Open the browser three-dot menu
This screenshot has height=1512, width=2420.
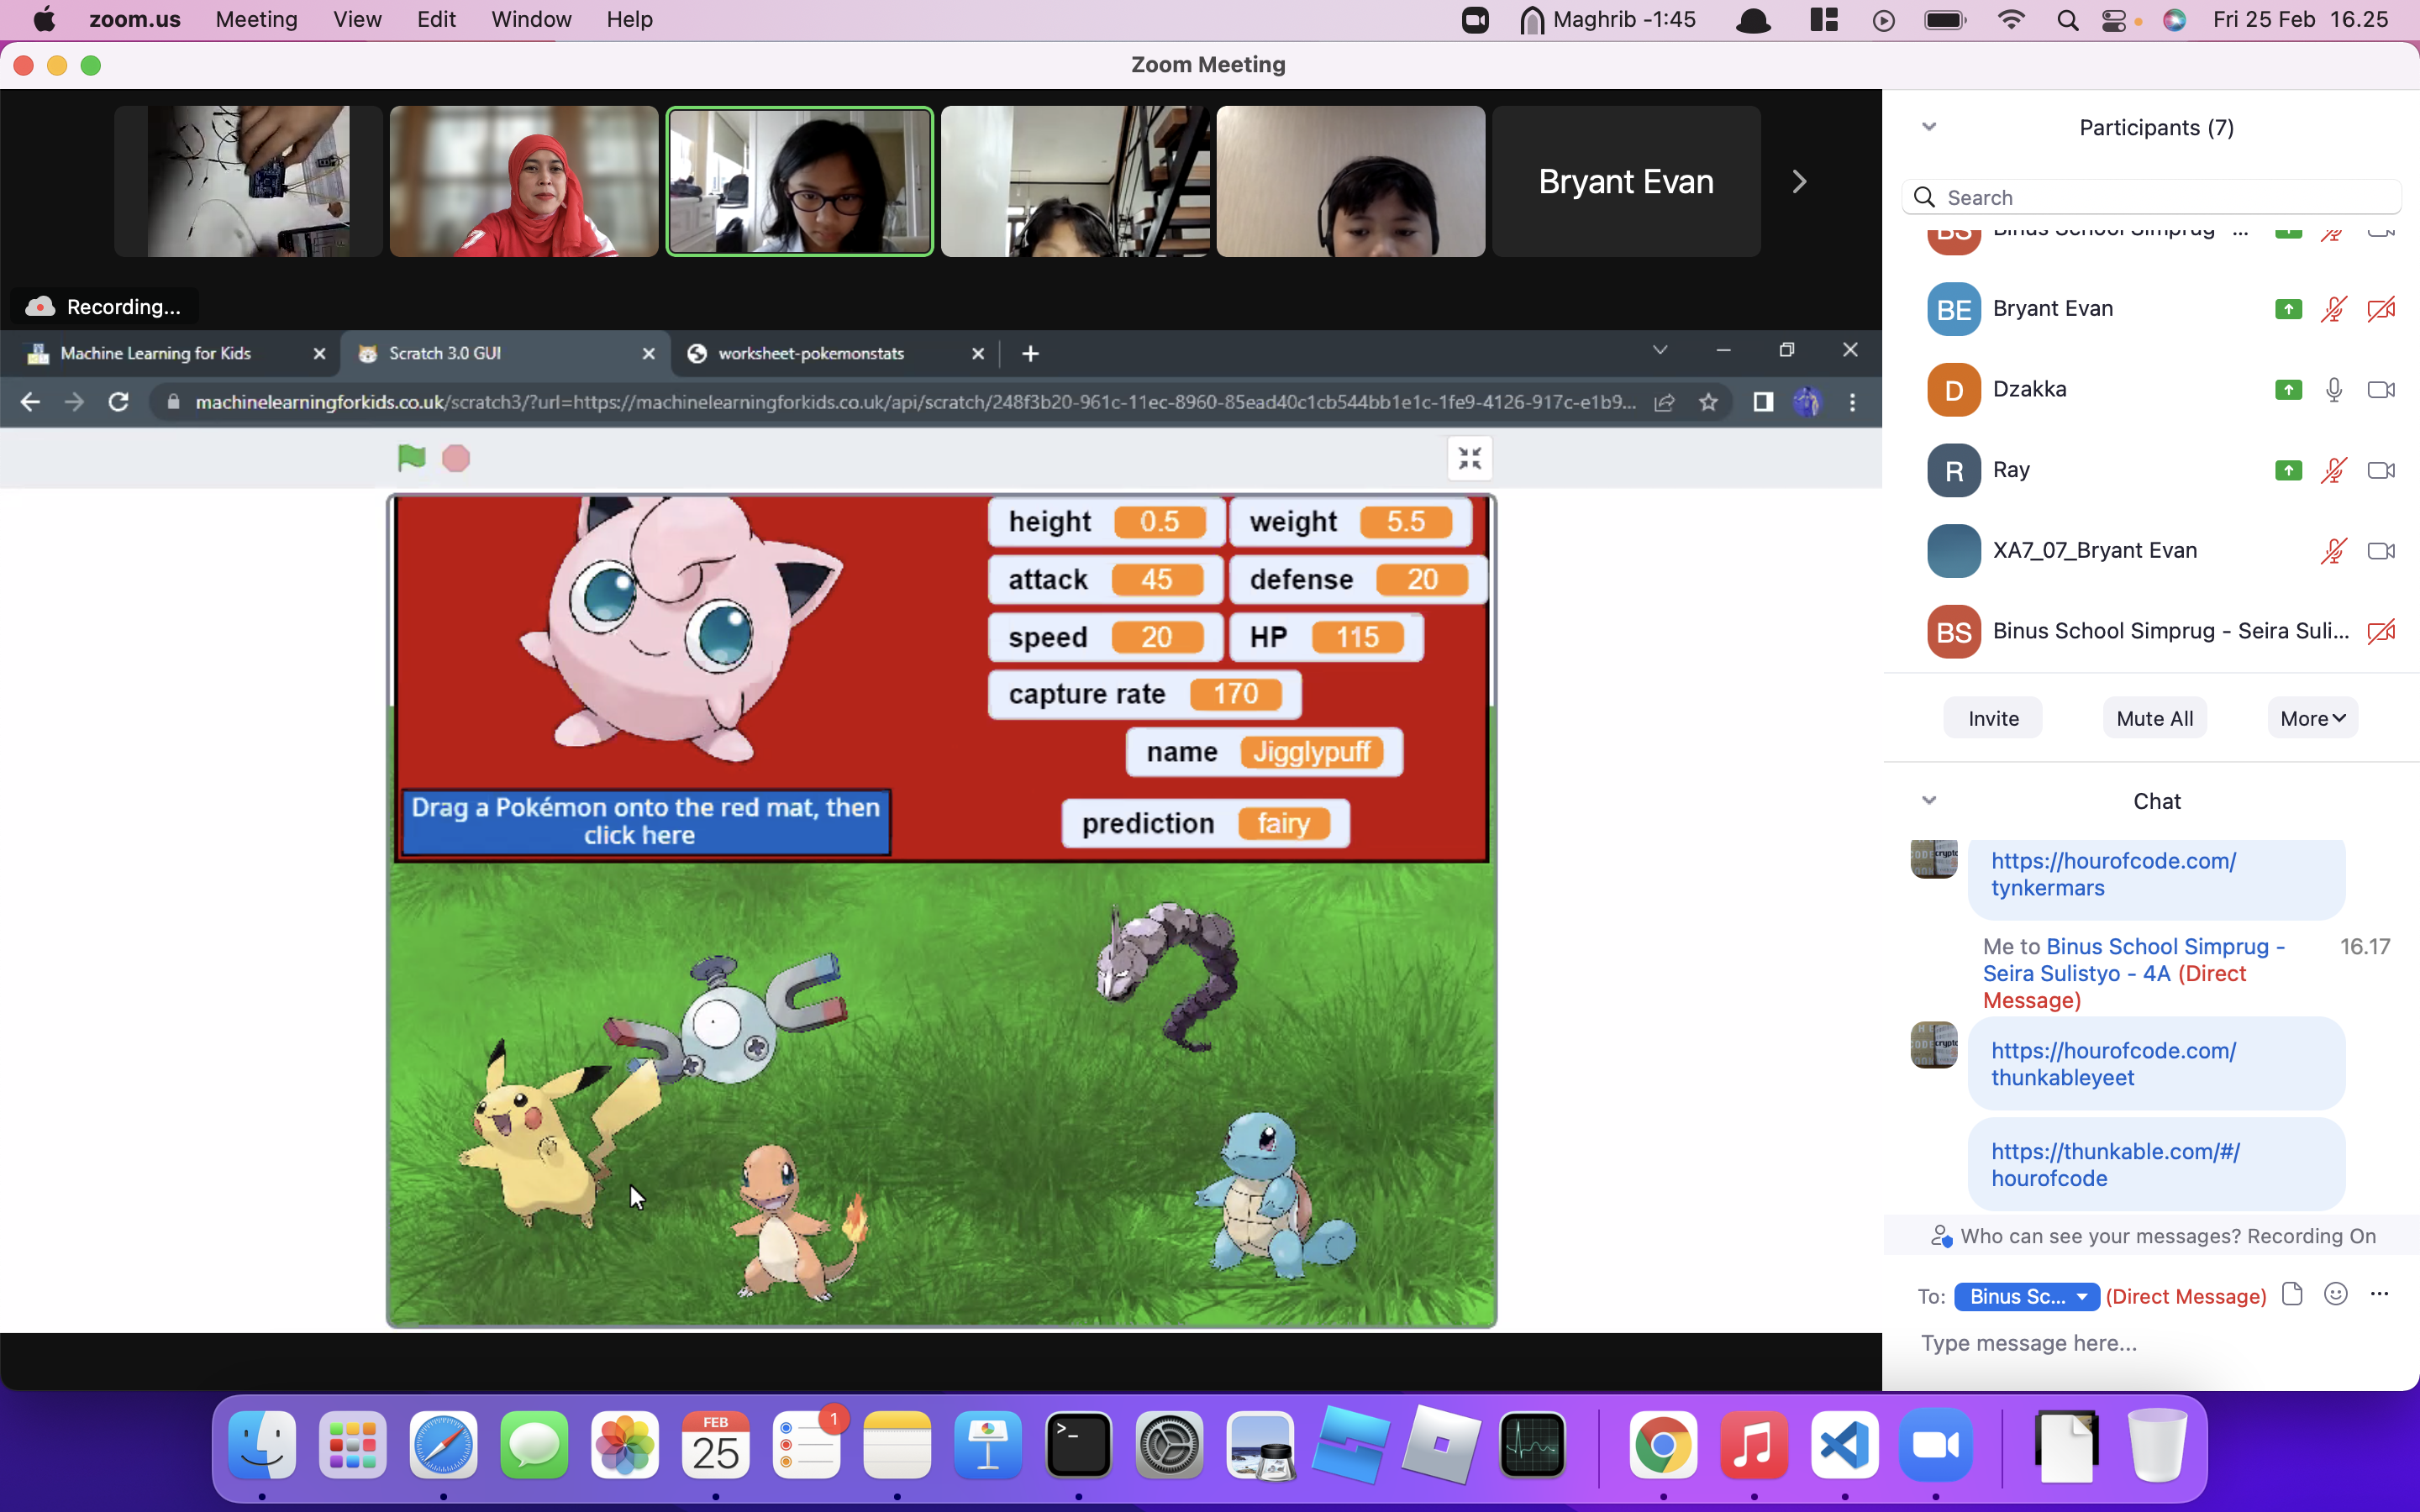tap(1853, 402)
